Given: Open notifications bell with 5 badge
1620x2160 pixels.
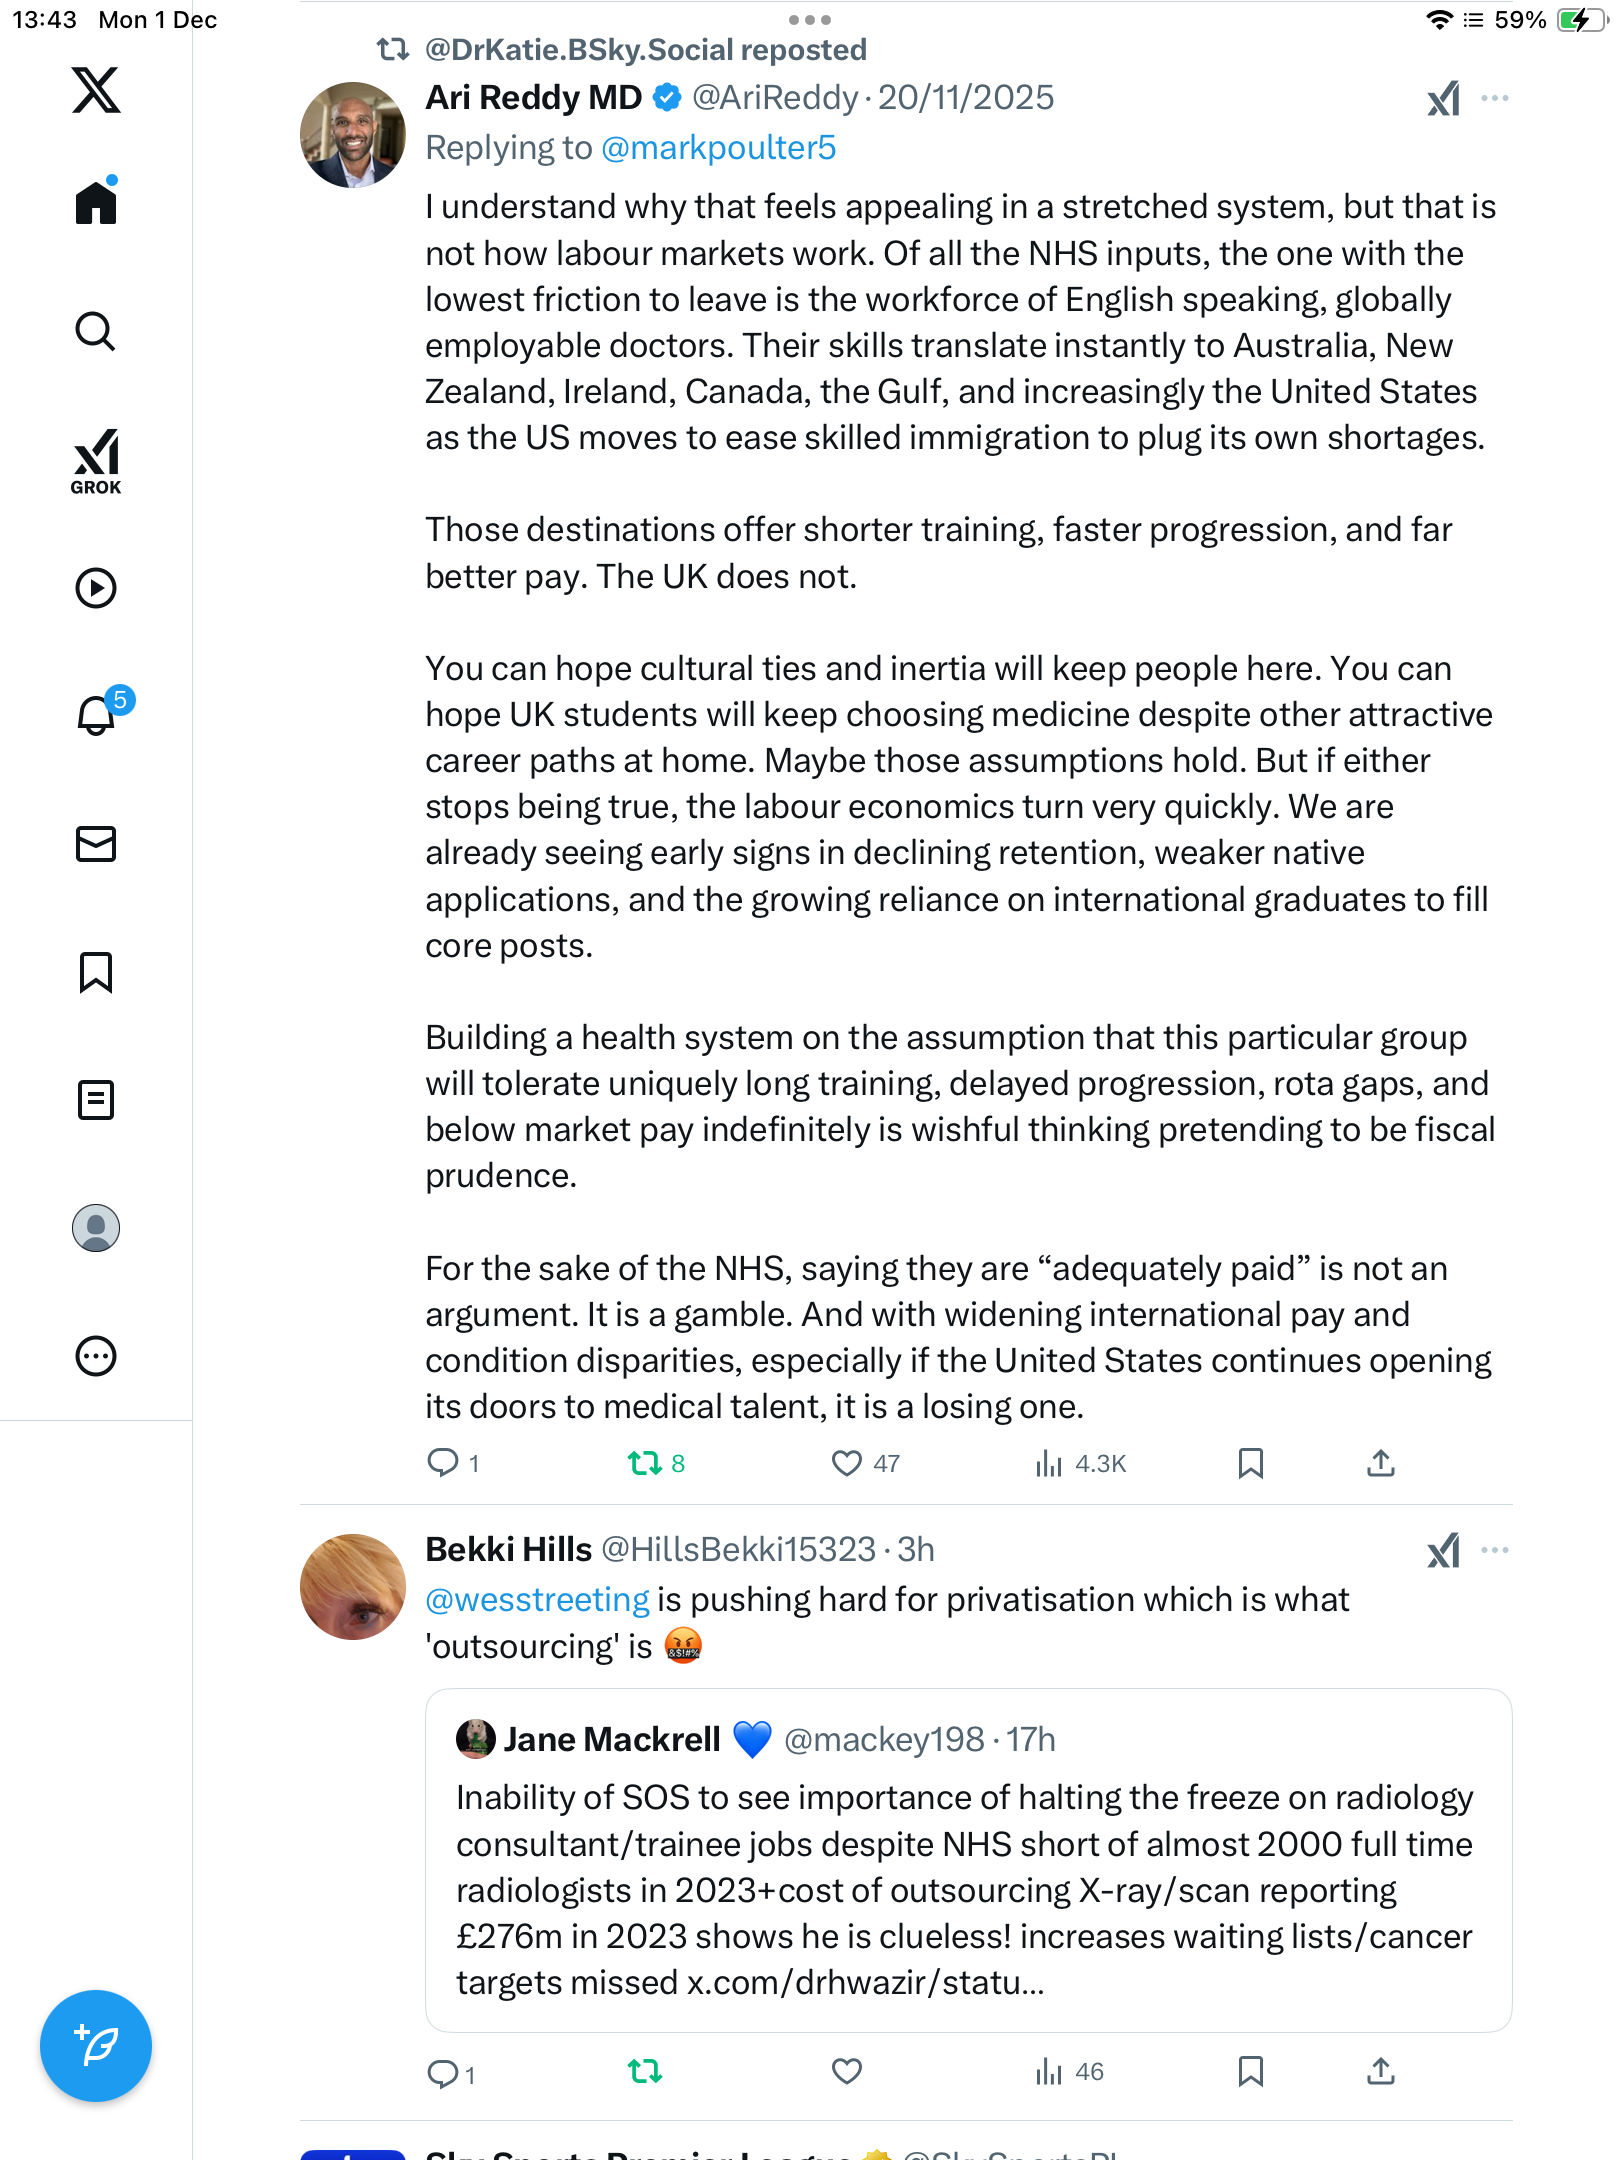Looking at the screenshot, I should coord(96,715).
